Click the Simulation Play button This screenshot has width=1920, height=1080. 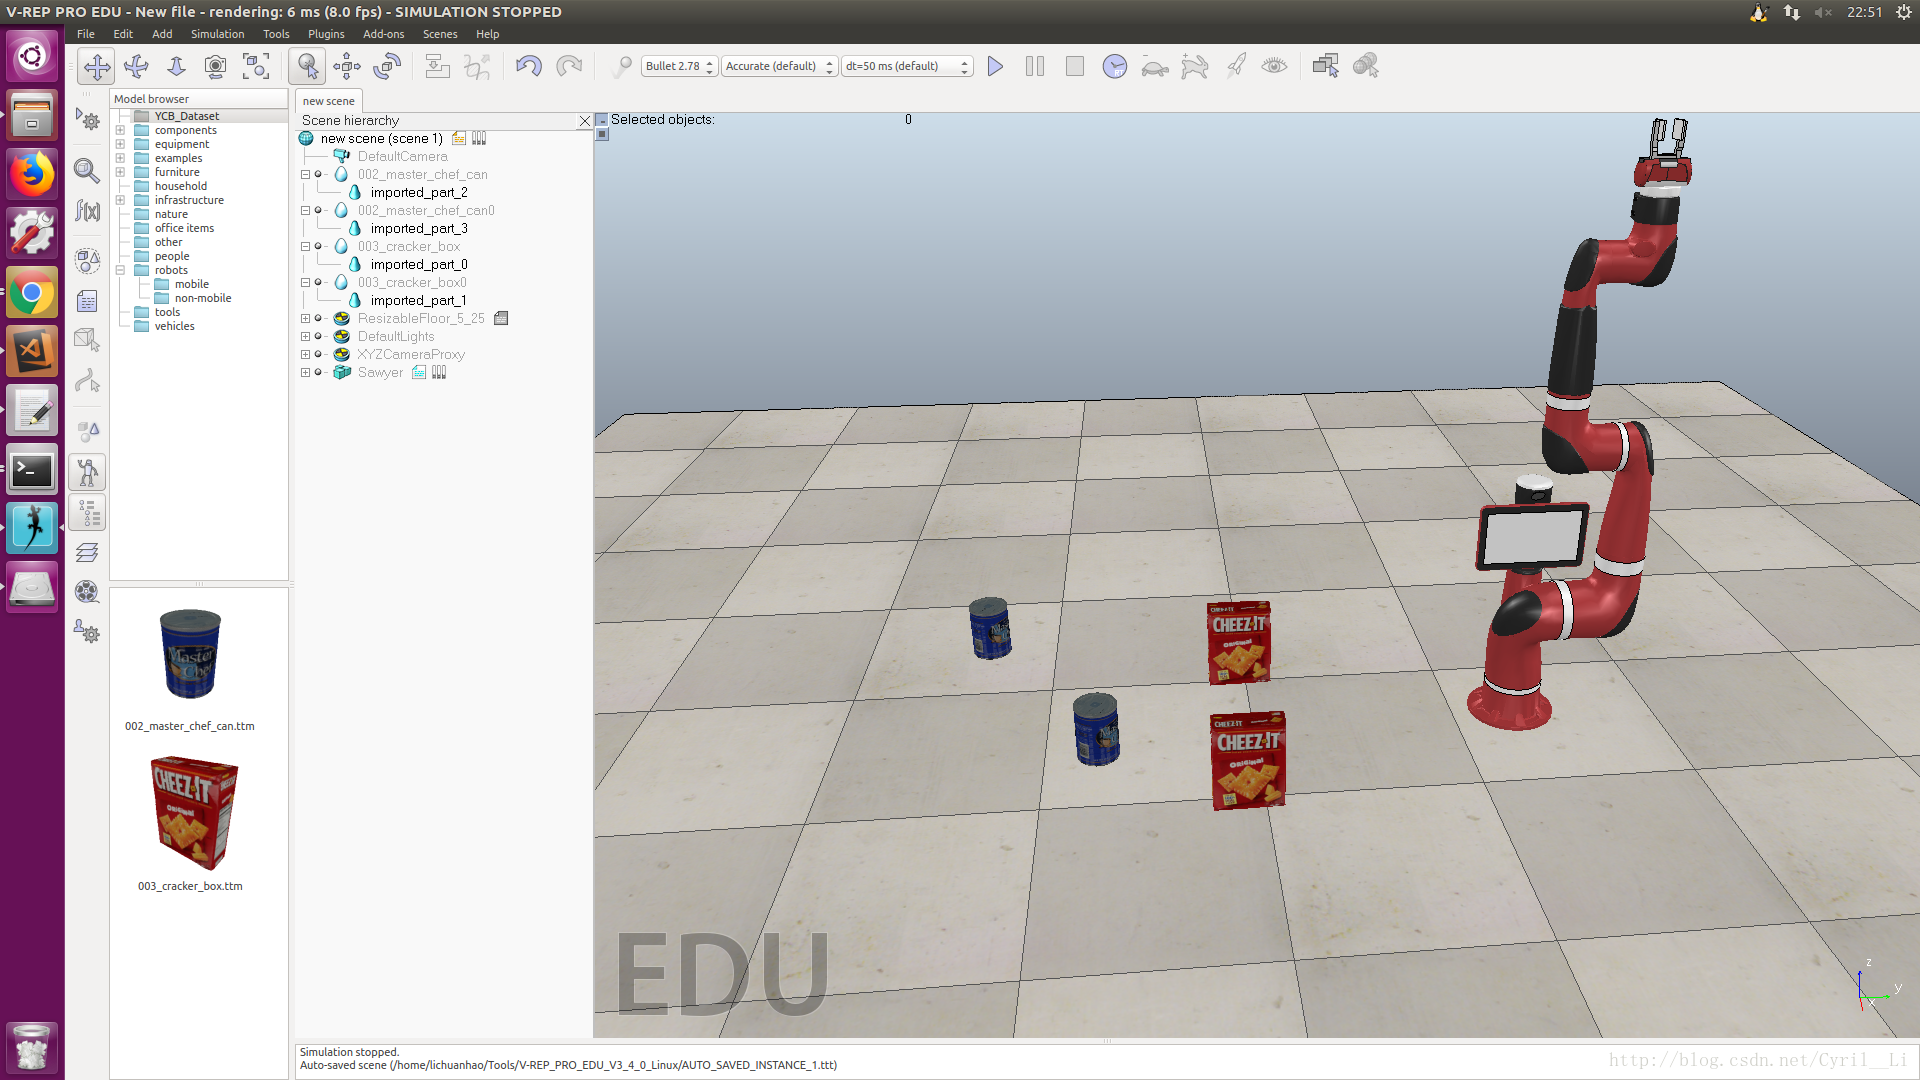(x=996, y=65)
